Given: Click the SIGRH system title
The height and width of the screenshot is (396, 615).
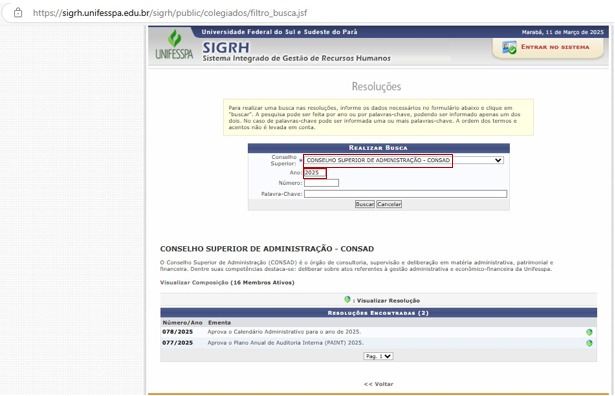Looking at the screenshot, I should pos(226,47).
